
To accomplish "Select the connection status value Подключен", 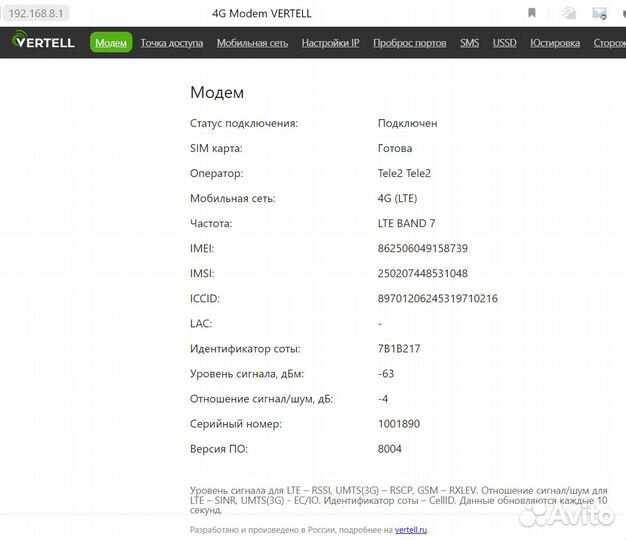I will (x=407, y=123).
